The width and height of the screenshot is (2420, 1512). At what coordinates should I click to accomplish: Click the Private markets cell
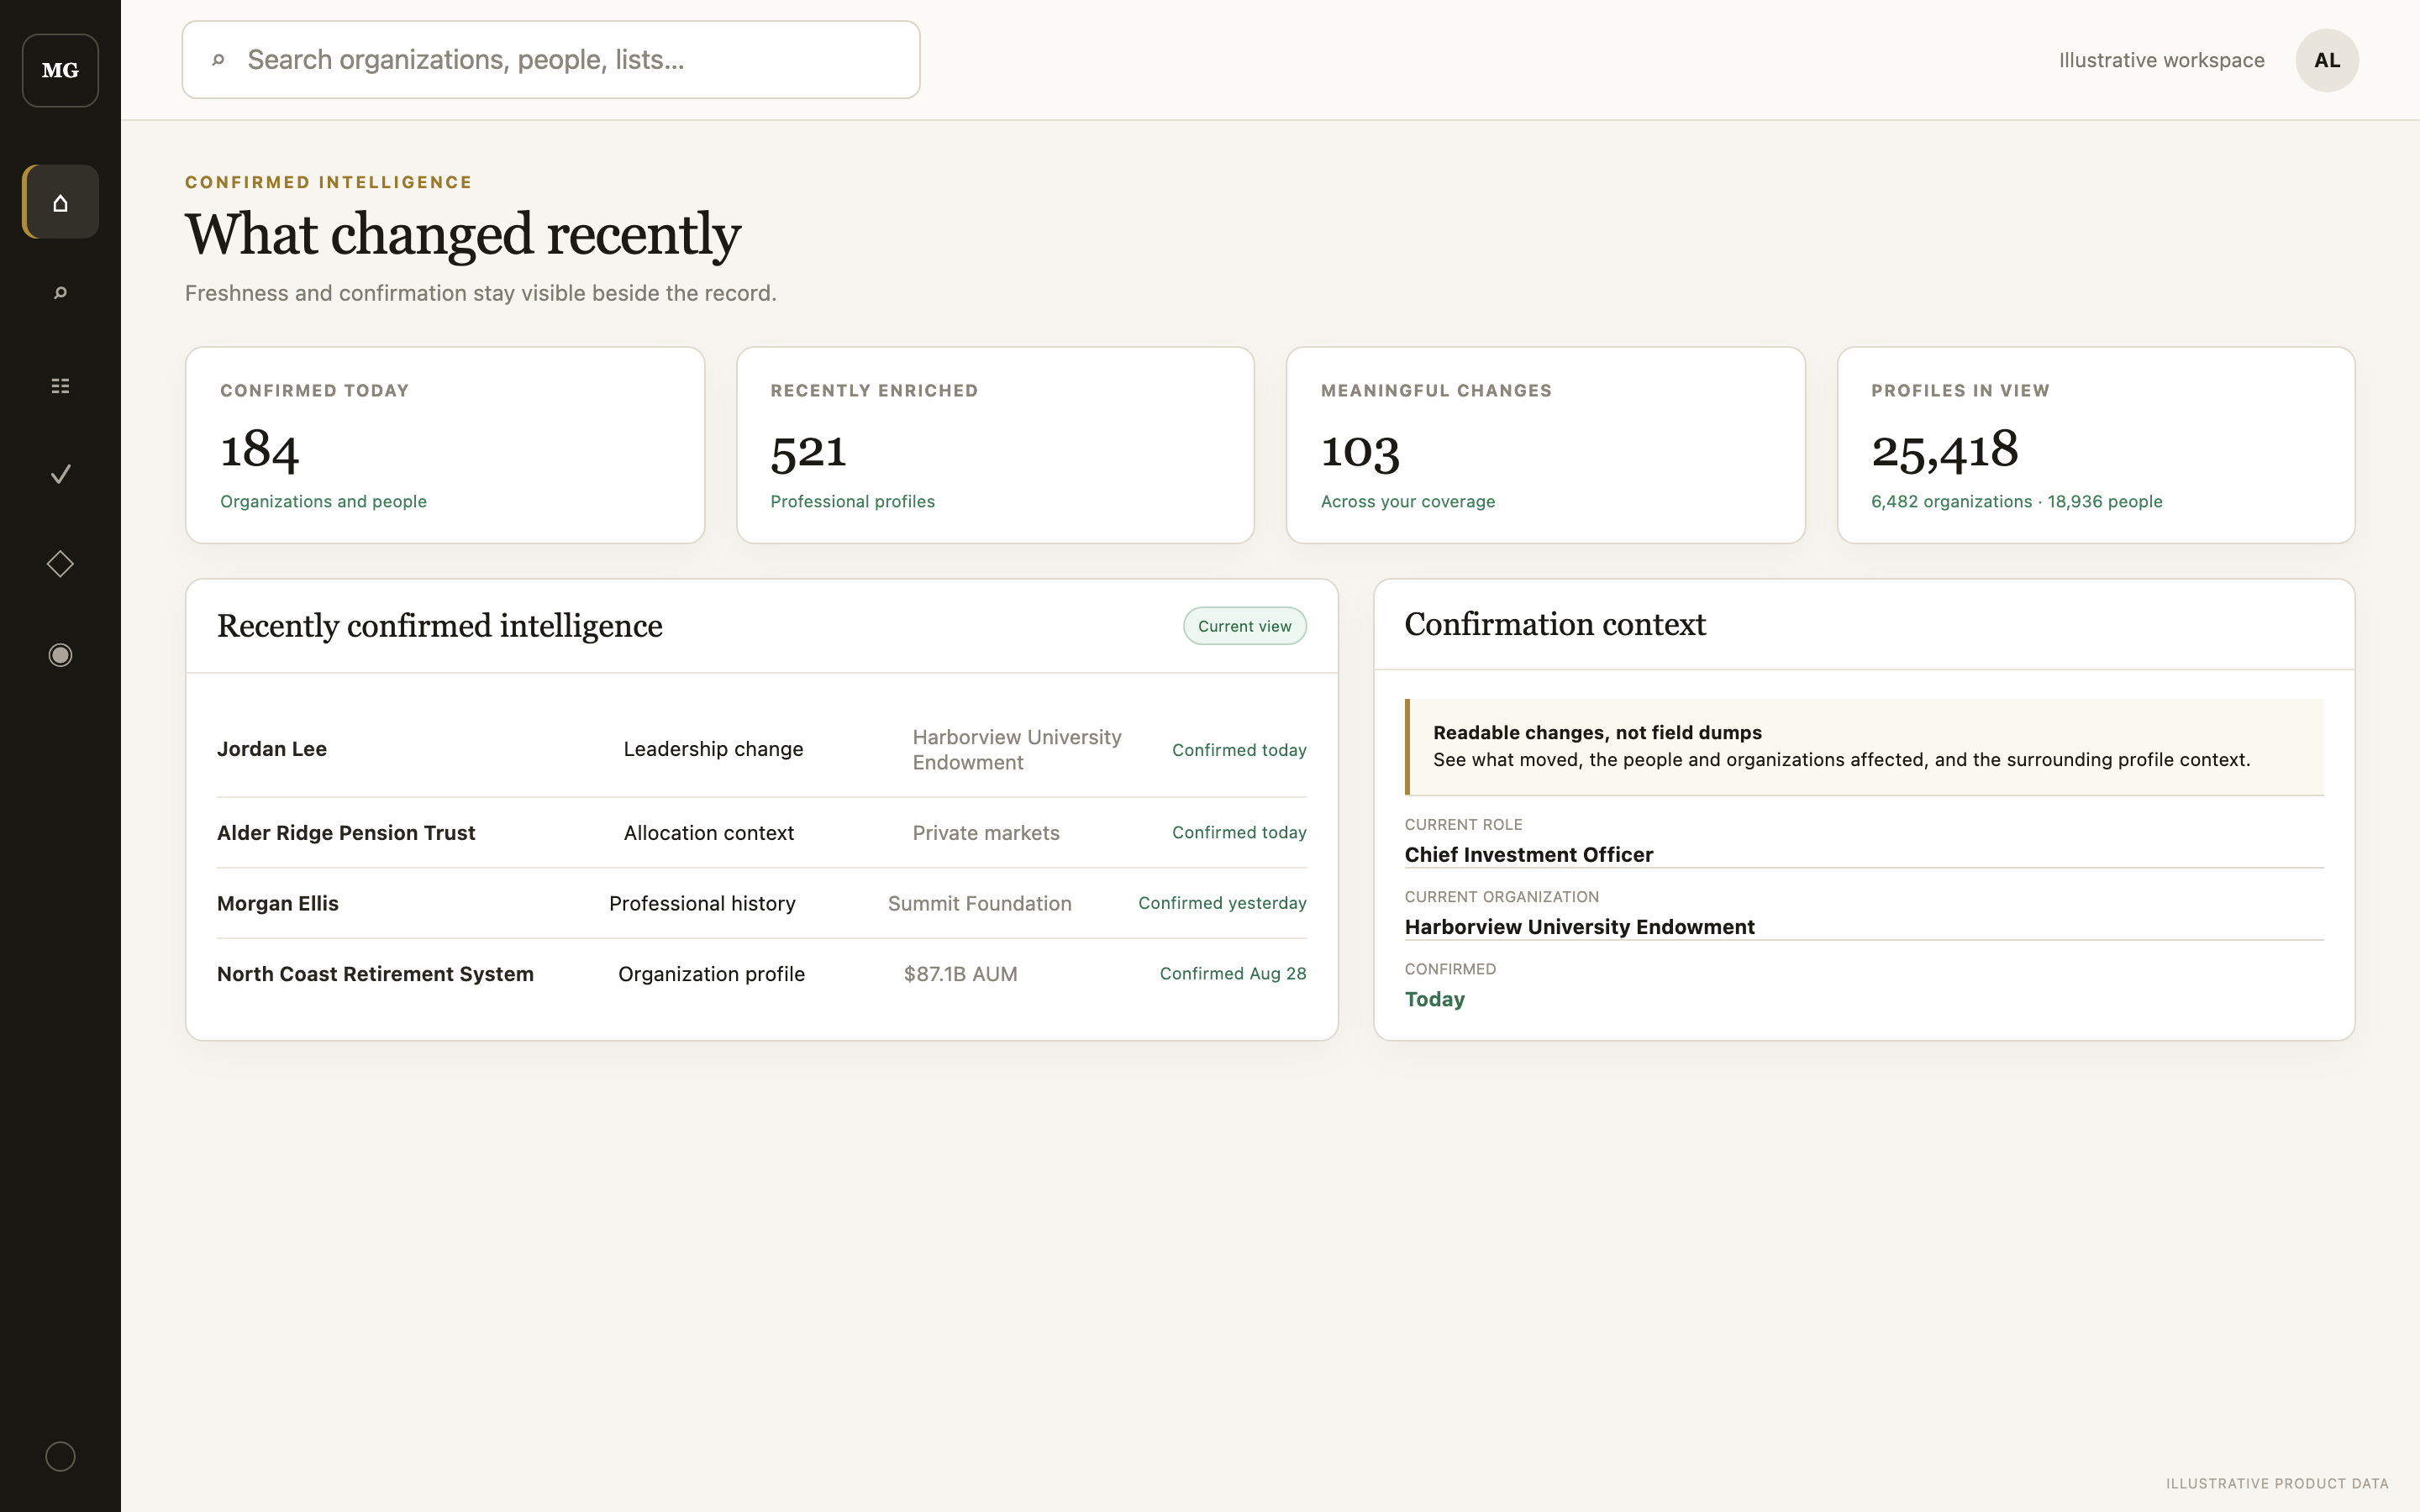coord(986,833)
